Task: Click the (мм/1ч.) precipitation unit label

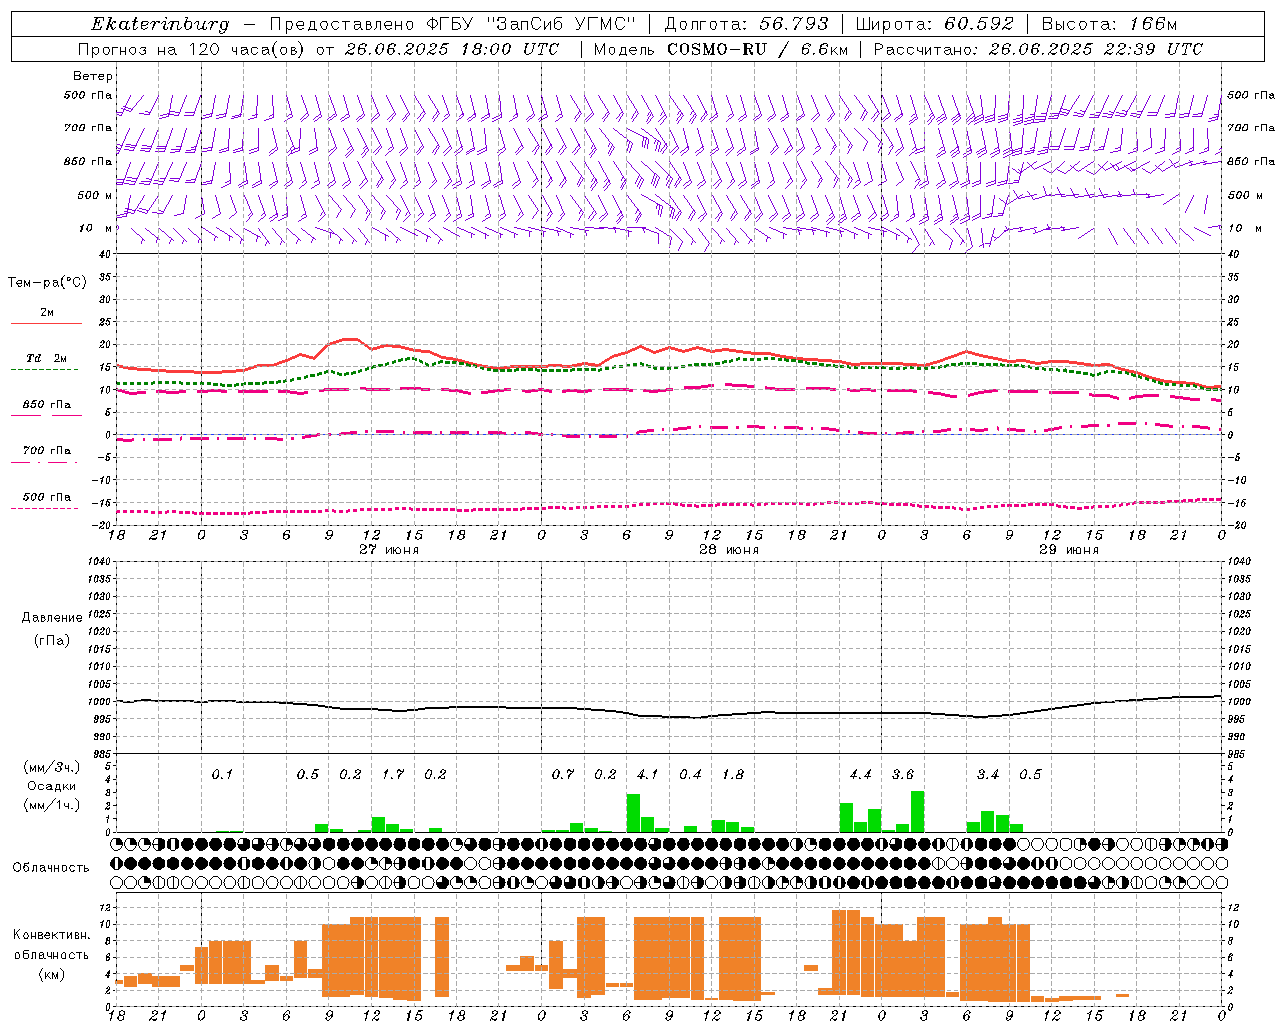Action: pos(52,805)
